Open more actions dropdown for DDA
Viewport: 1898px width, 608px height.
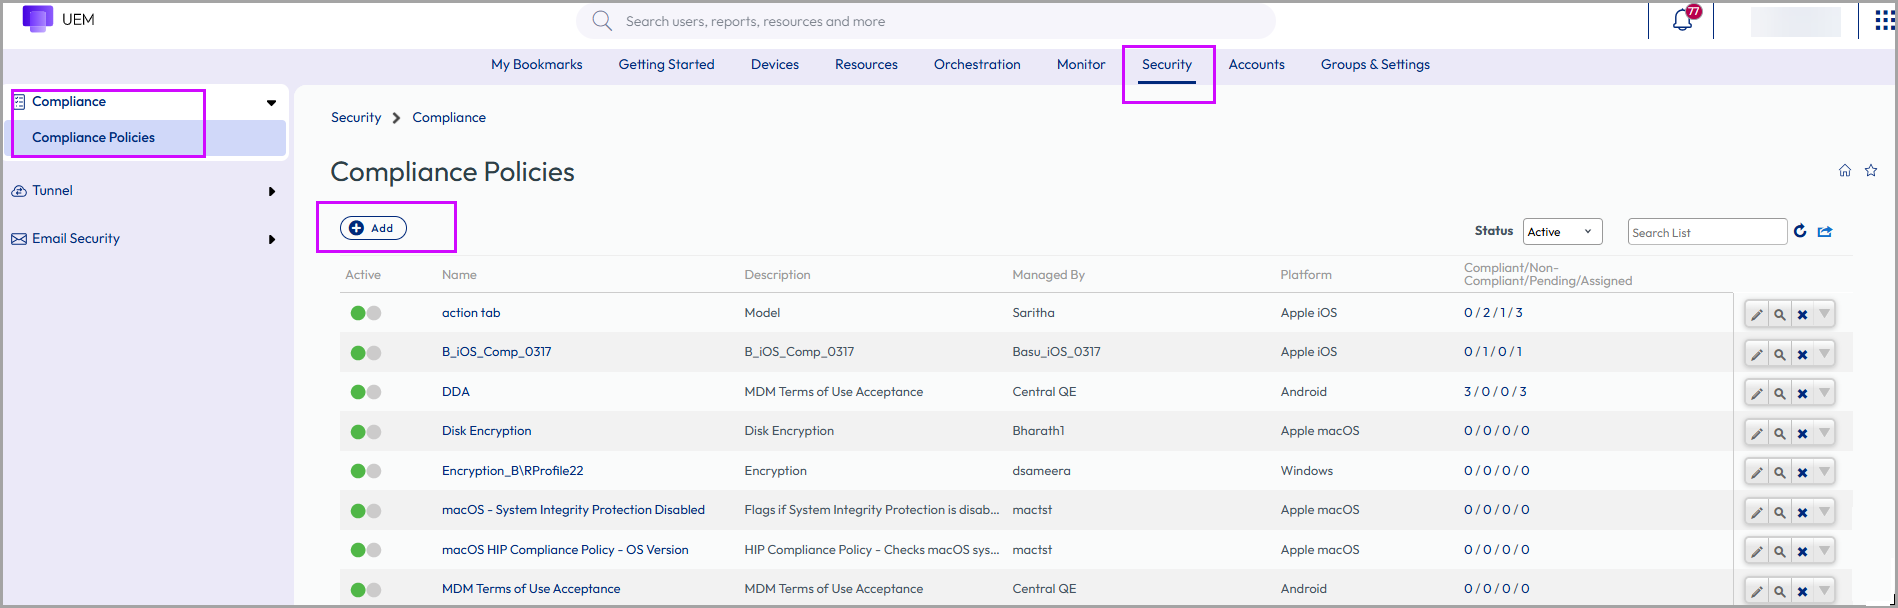(1824, 393)
